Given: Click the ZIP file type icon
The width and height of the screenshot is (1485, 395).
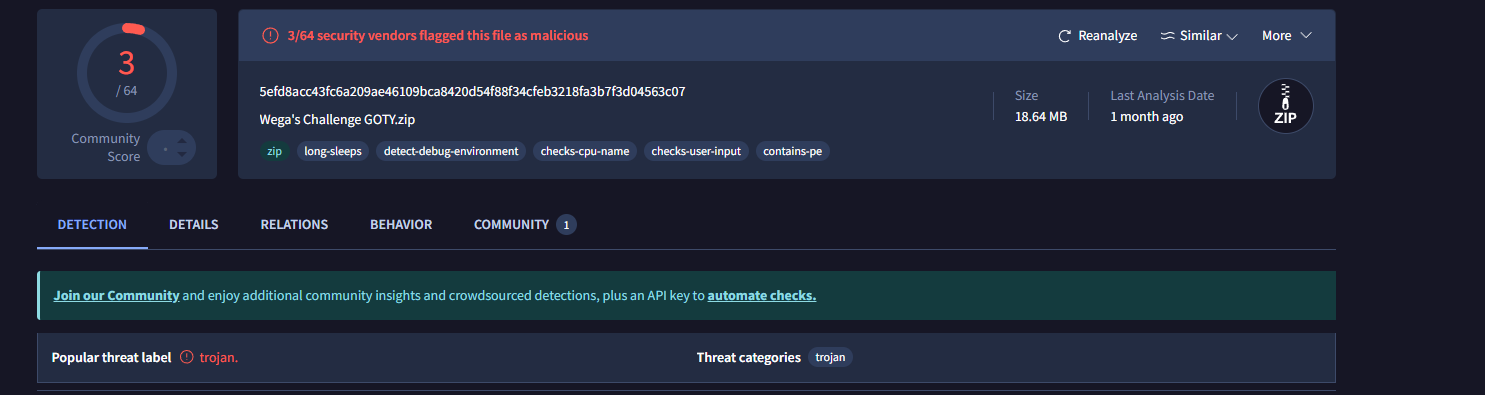Looking at the screenshot, I should 1285,106.
